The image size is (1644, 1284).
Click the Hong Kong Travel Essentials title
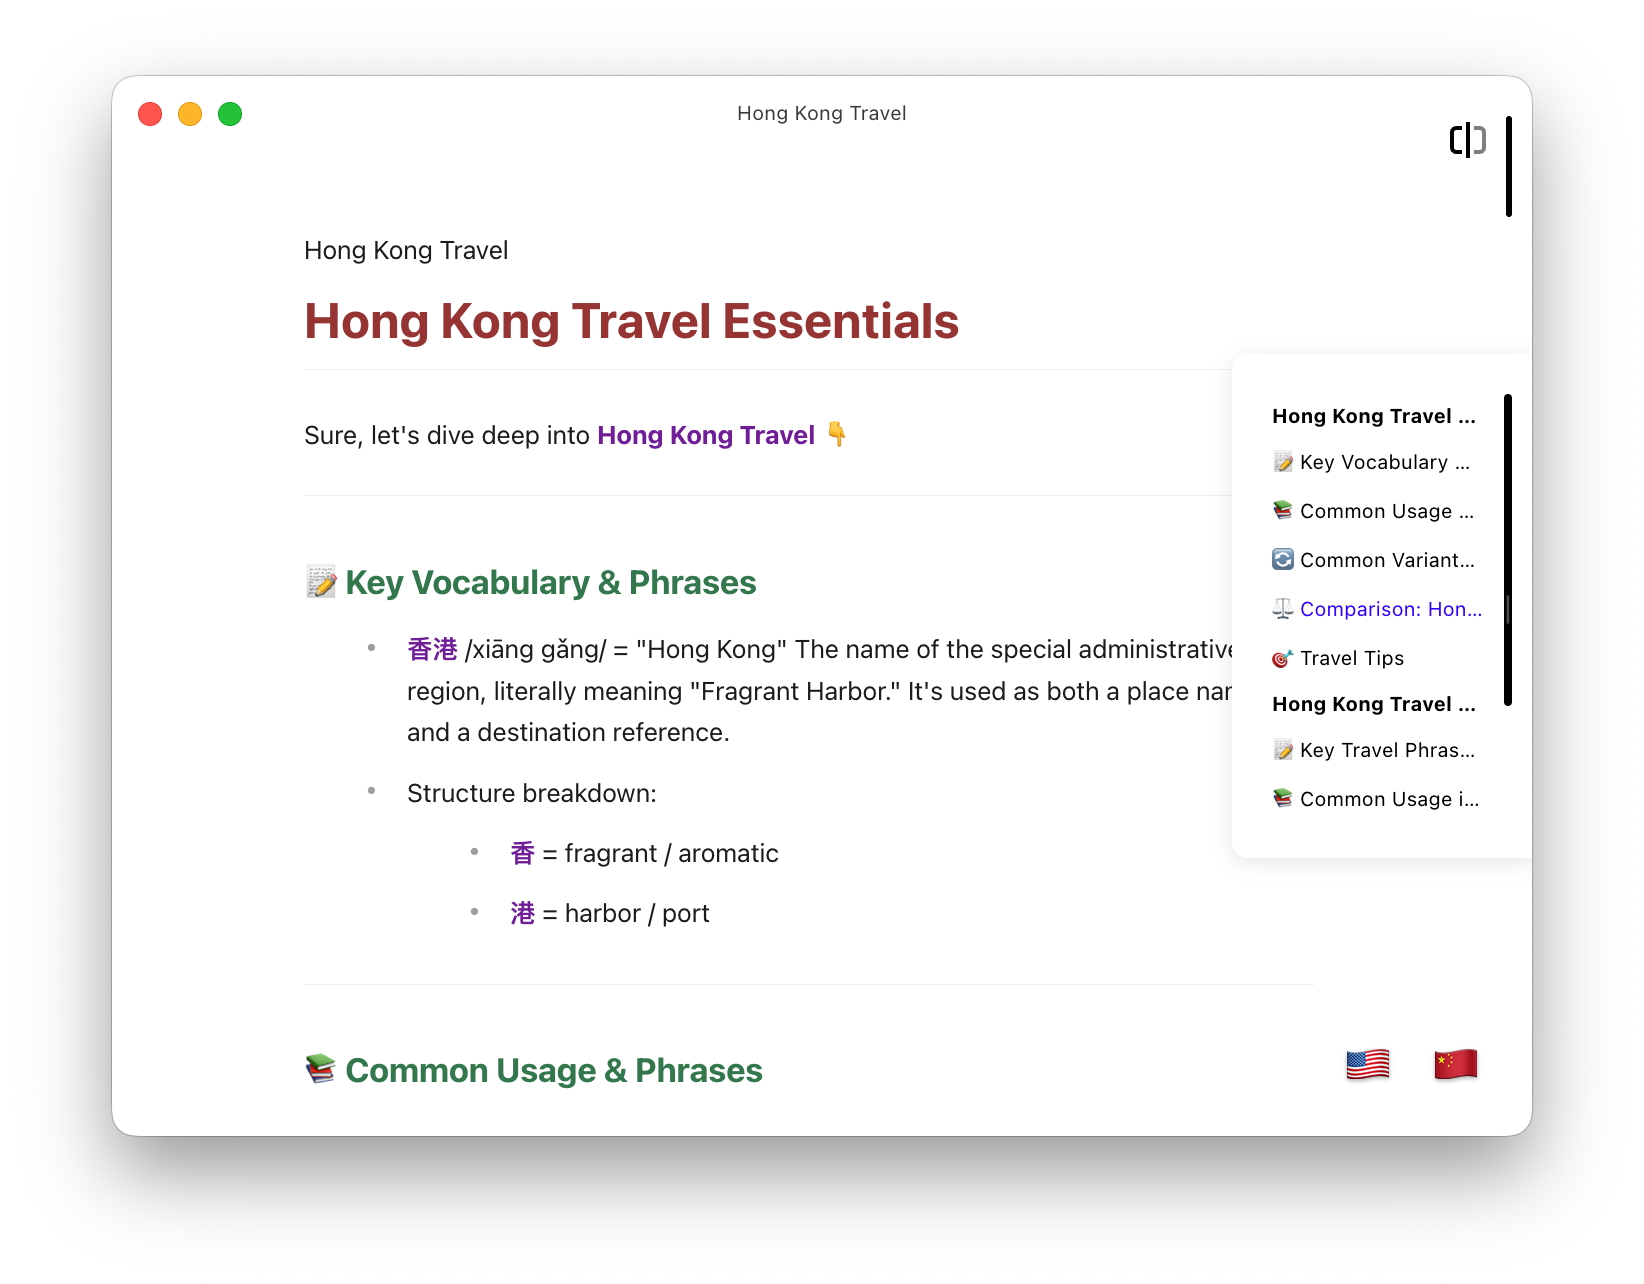(631, 321)
